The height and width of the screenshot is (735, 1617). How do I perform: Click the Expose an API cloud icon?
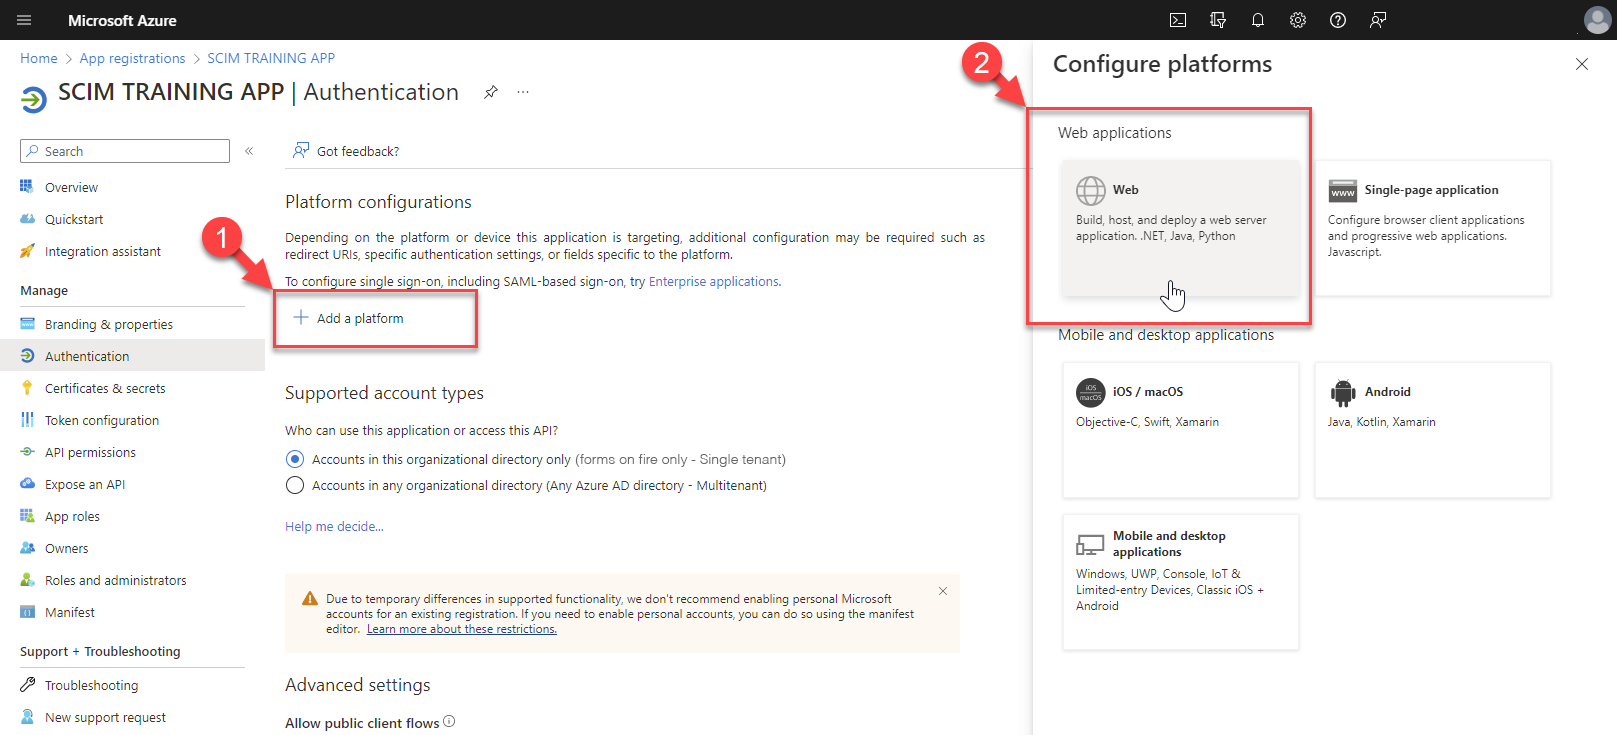coord(27,484)
